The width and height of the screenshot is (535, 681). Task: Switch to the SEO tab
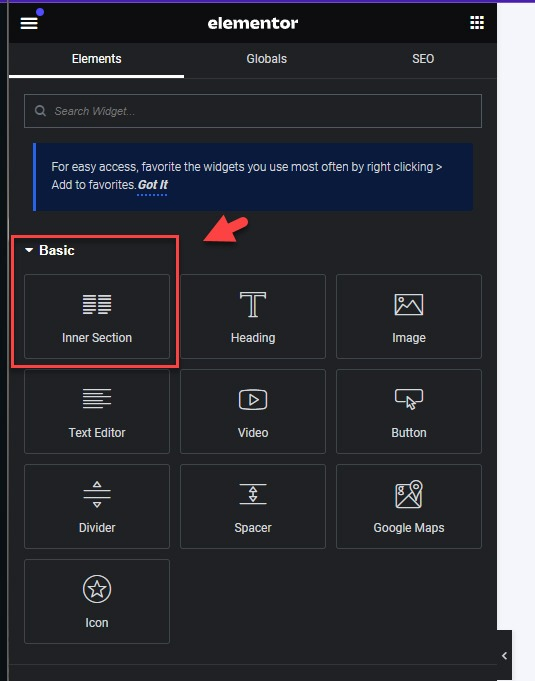[423, 59]
